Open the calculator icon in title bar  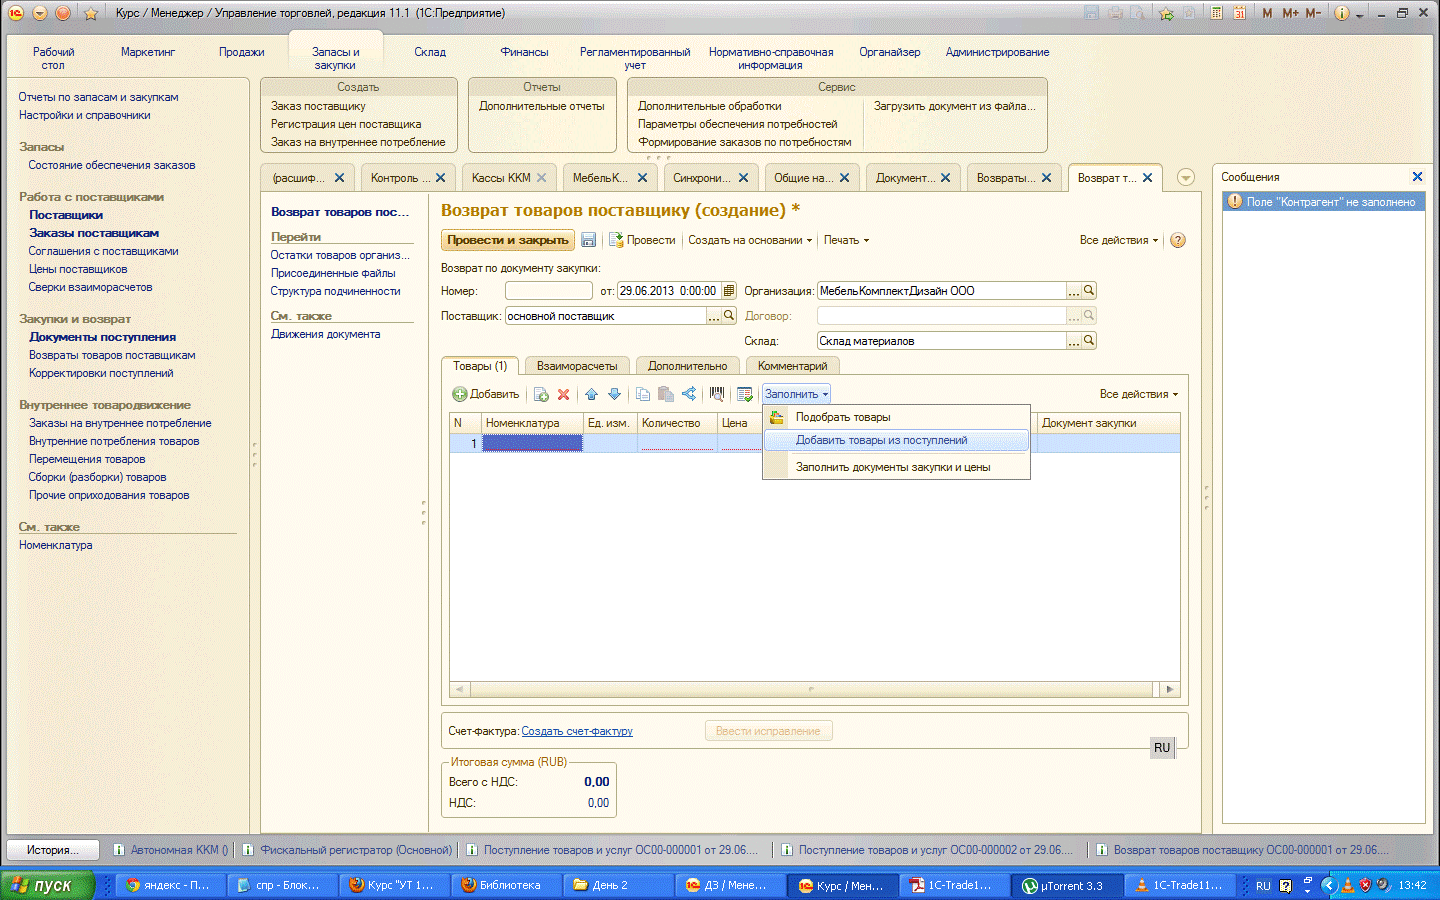(1217, 13)
